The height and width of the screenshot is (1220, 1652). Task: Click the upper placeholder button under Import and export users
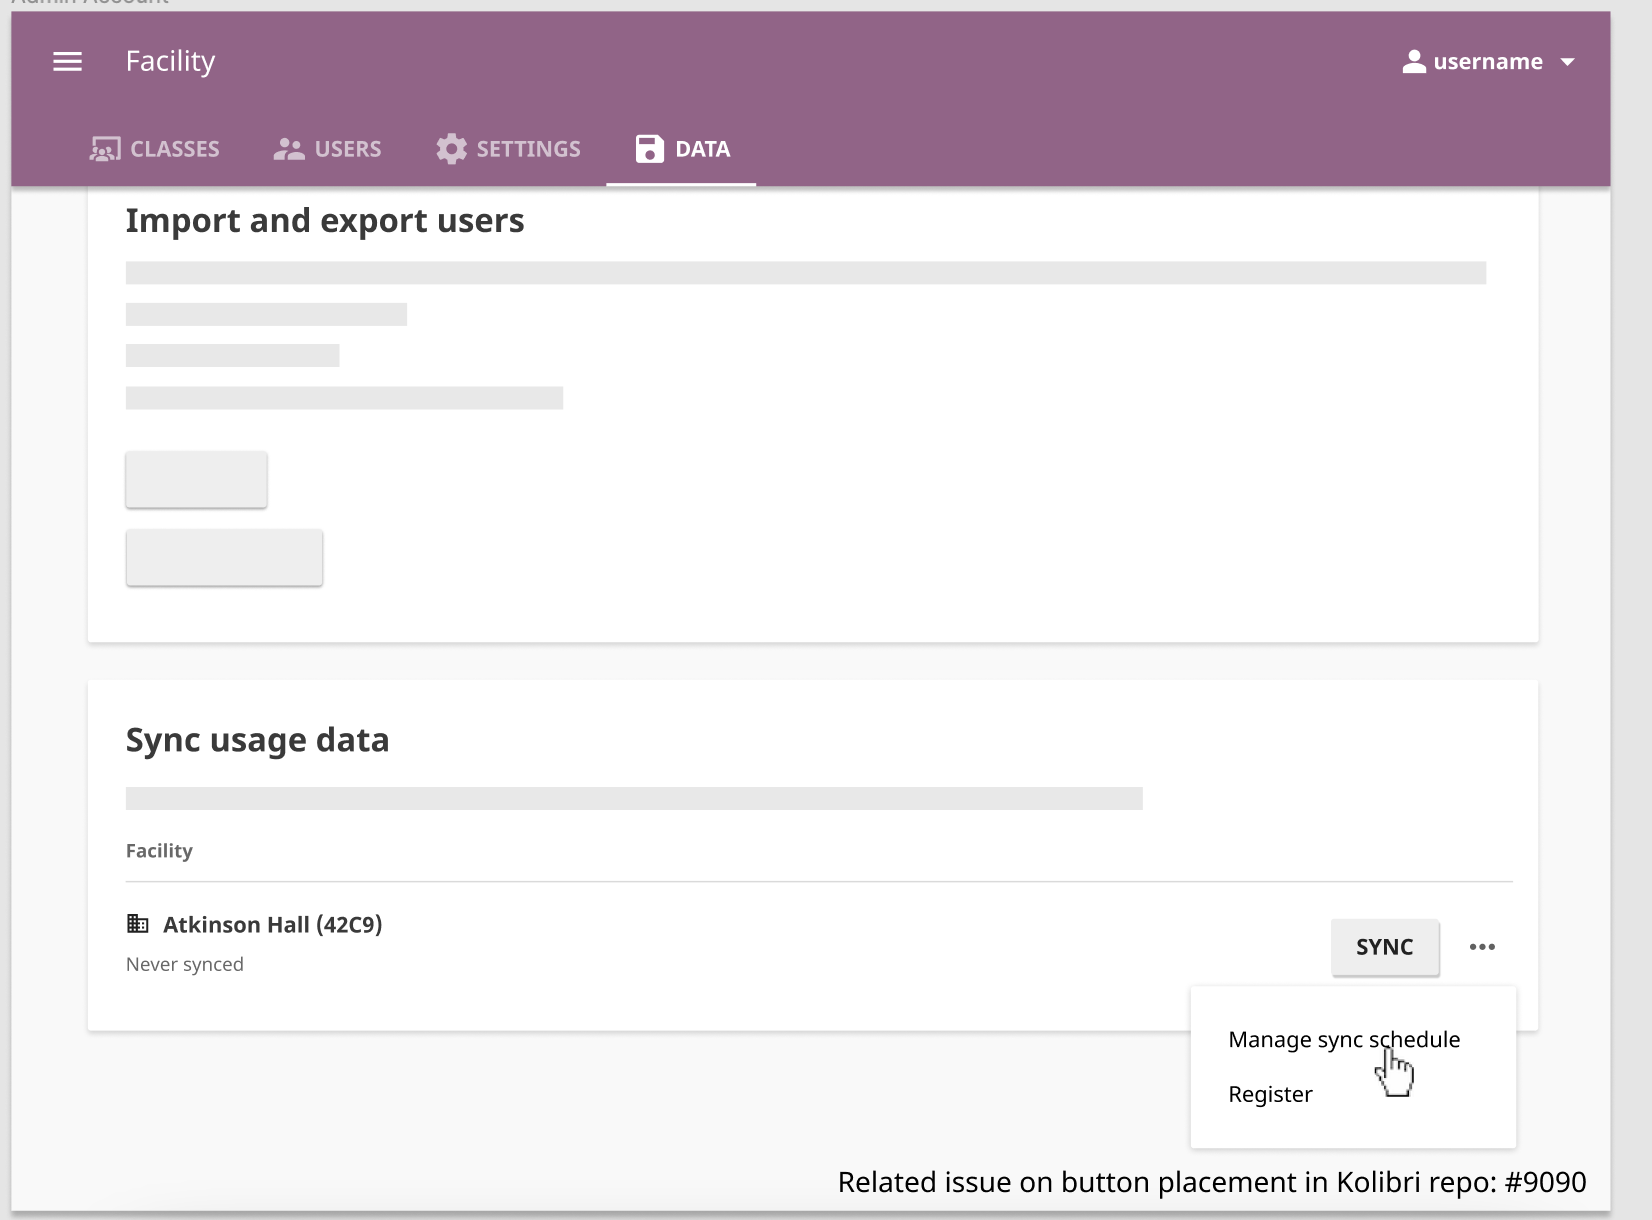(196, 479)
